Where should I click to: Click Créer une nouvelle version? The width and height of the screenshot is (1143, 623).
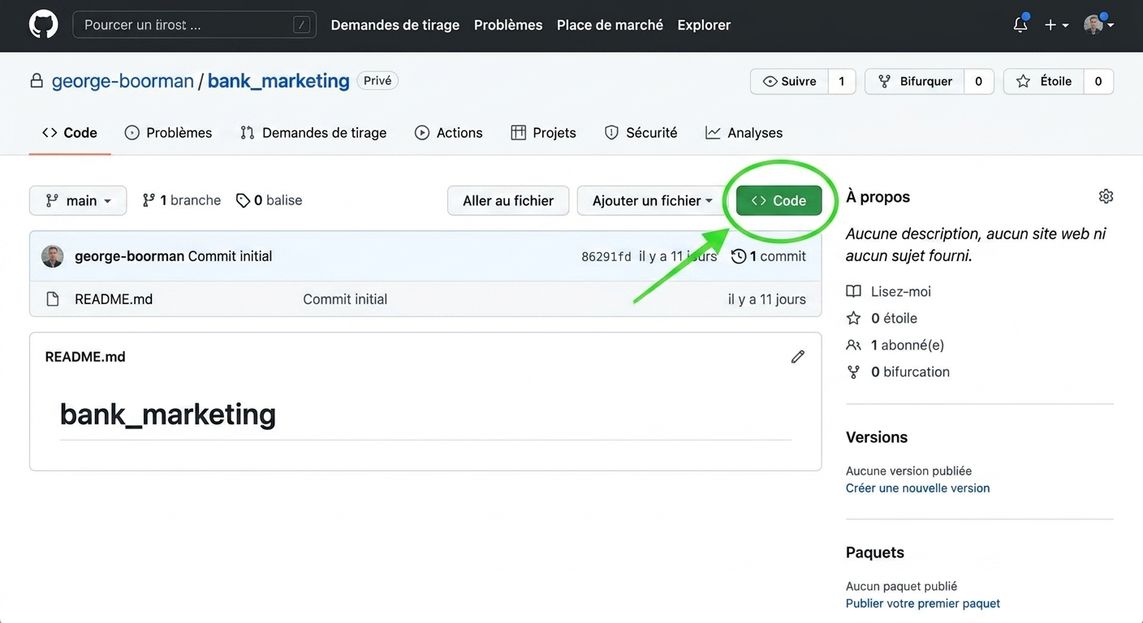(918, 488)
